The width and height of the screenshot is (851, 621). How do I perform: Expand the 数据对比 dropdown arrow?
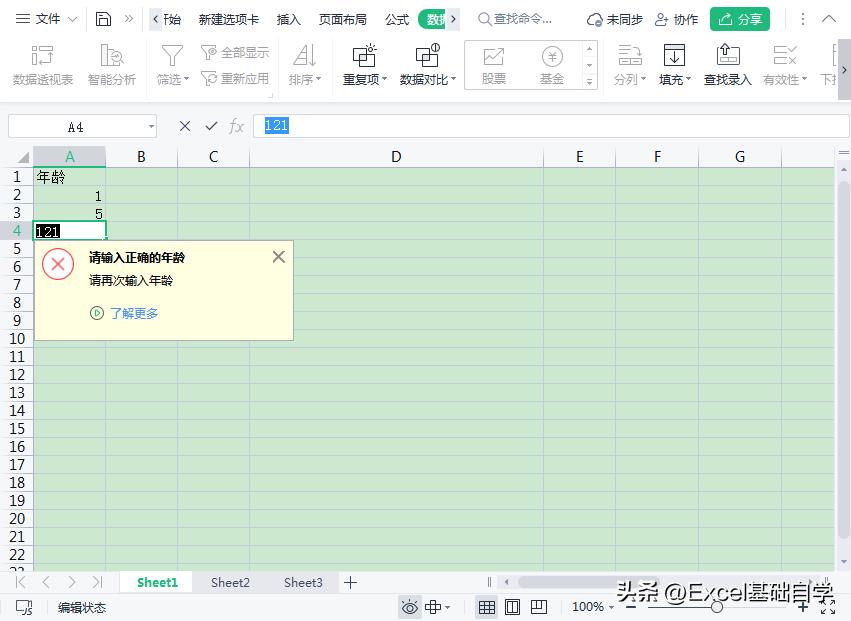pyautogui.click(x=454, y=79)
